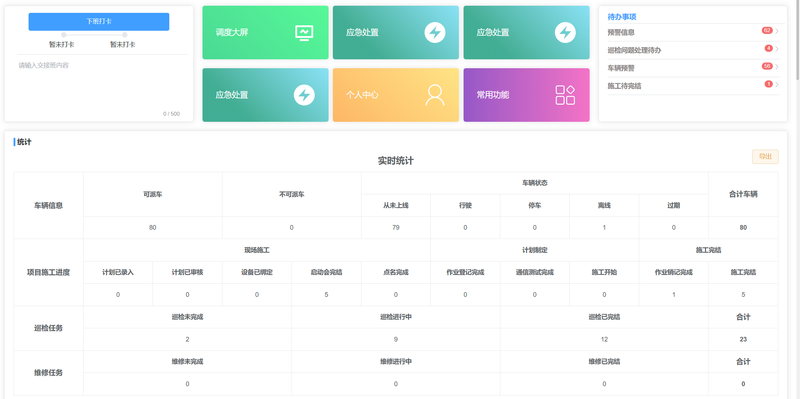Expand the 施工待完结 chevron arrow
800x399 pixels.
click(x=777, y=85)
